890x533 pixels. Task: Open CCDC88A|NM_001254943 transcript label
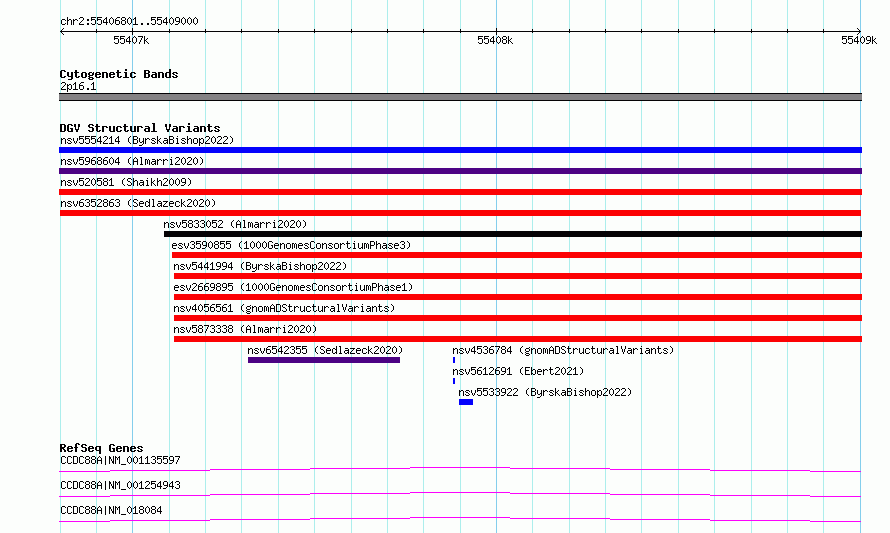[x=120, y=485]
